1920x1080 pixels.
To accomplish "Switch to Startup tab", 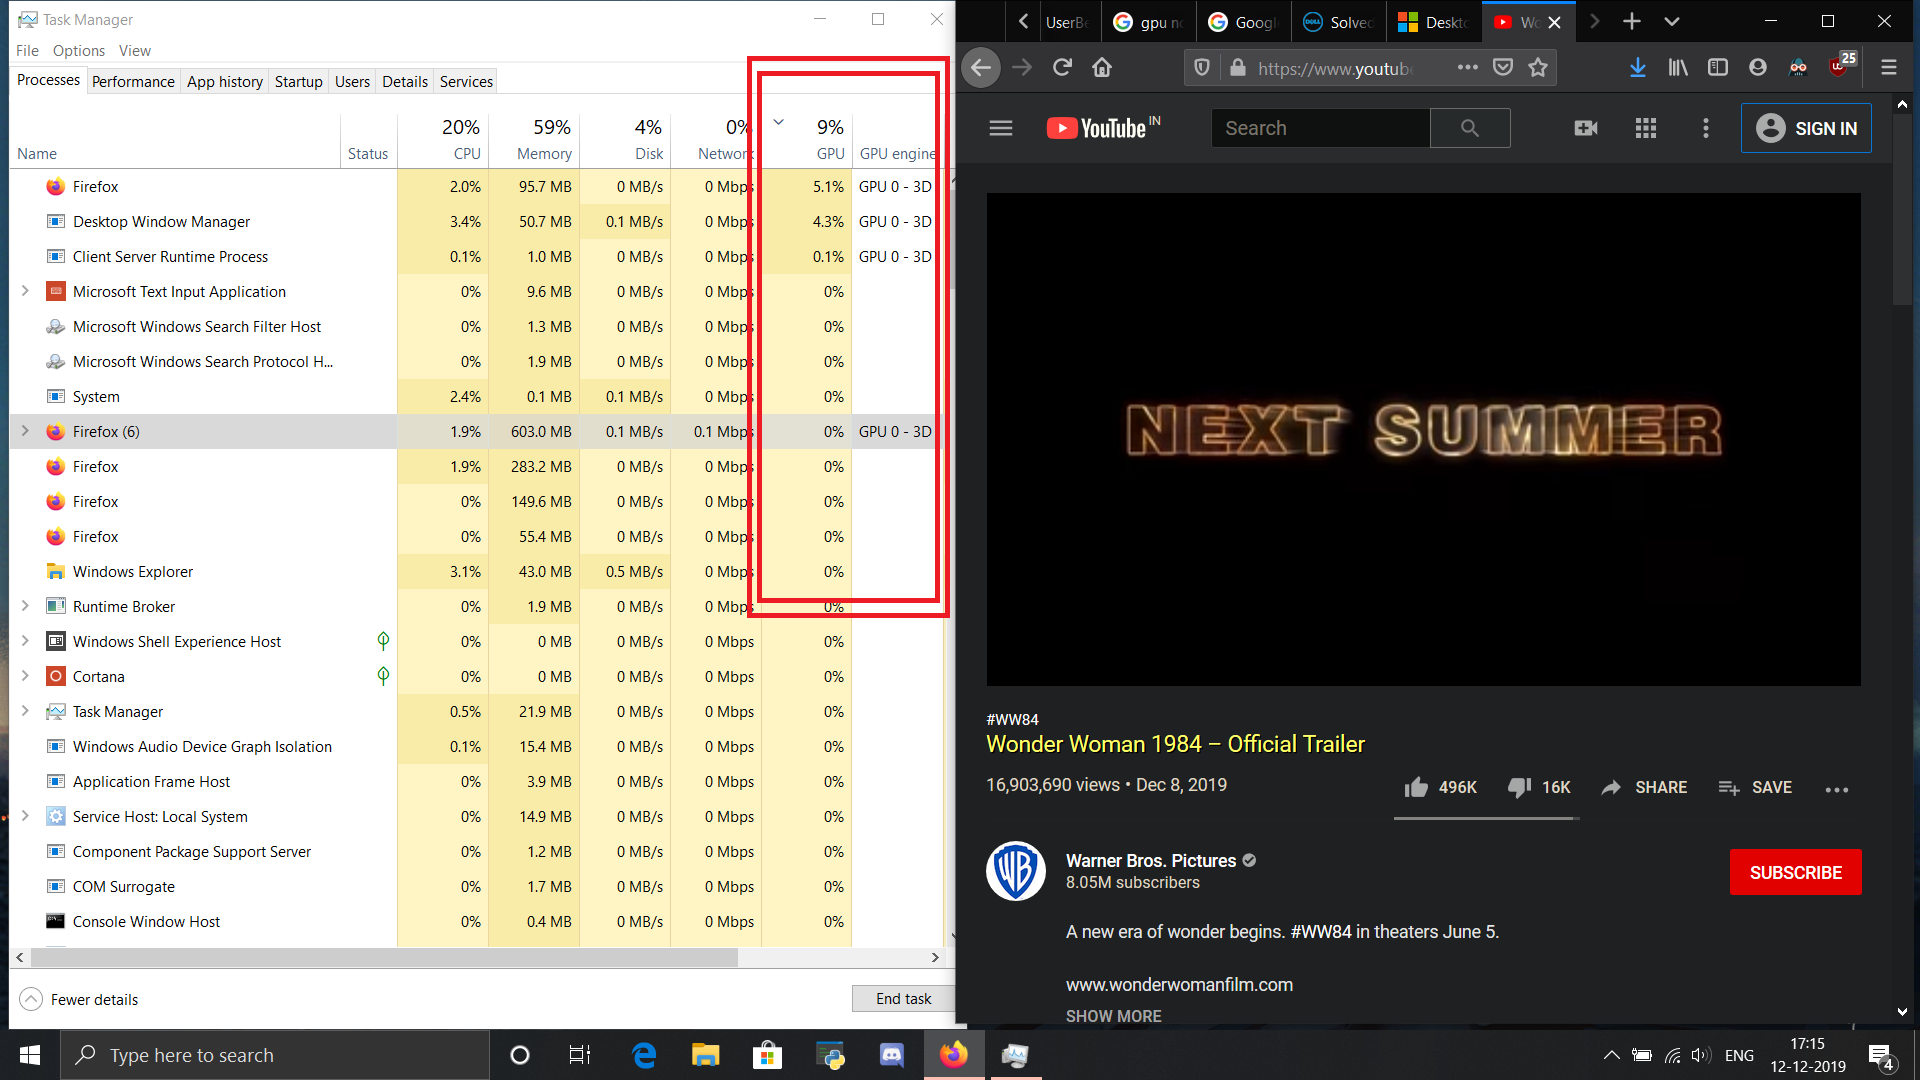I will click(299, 81).
